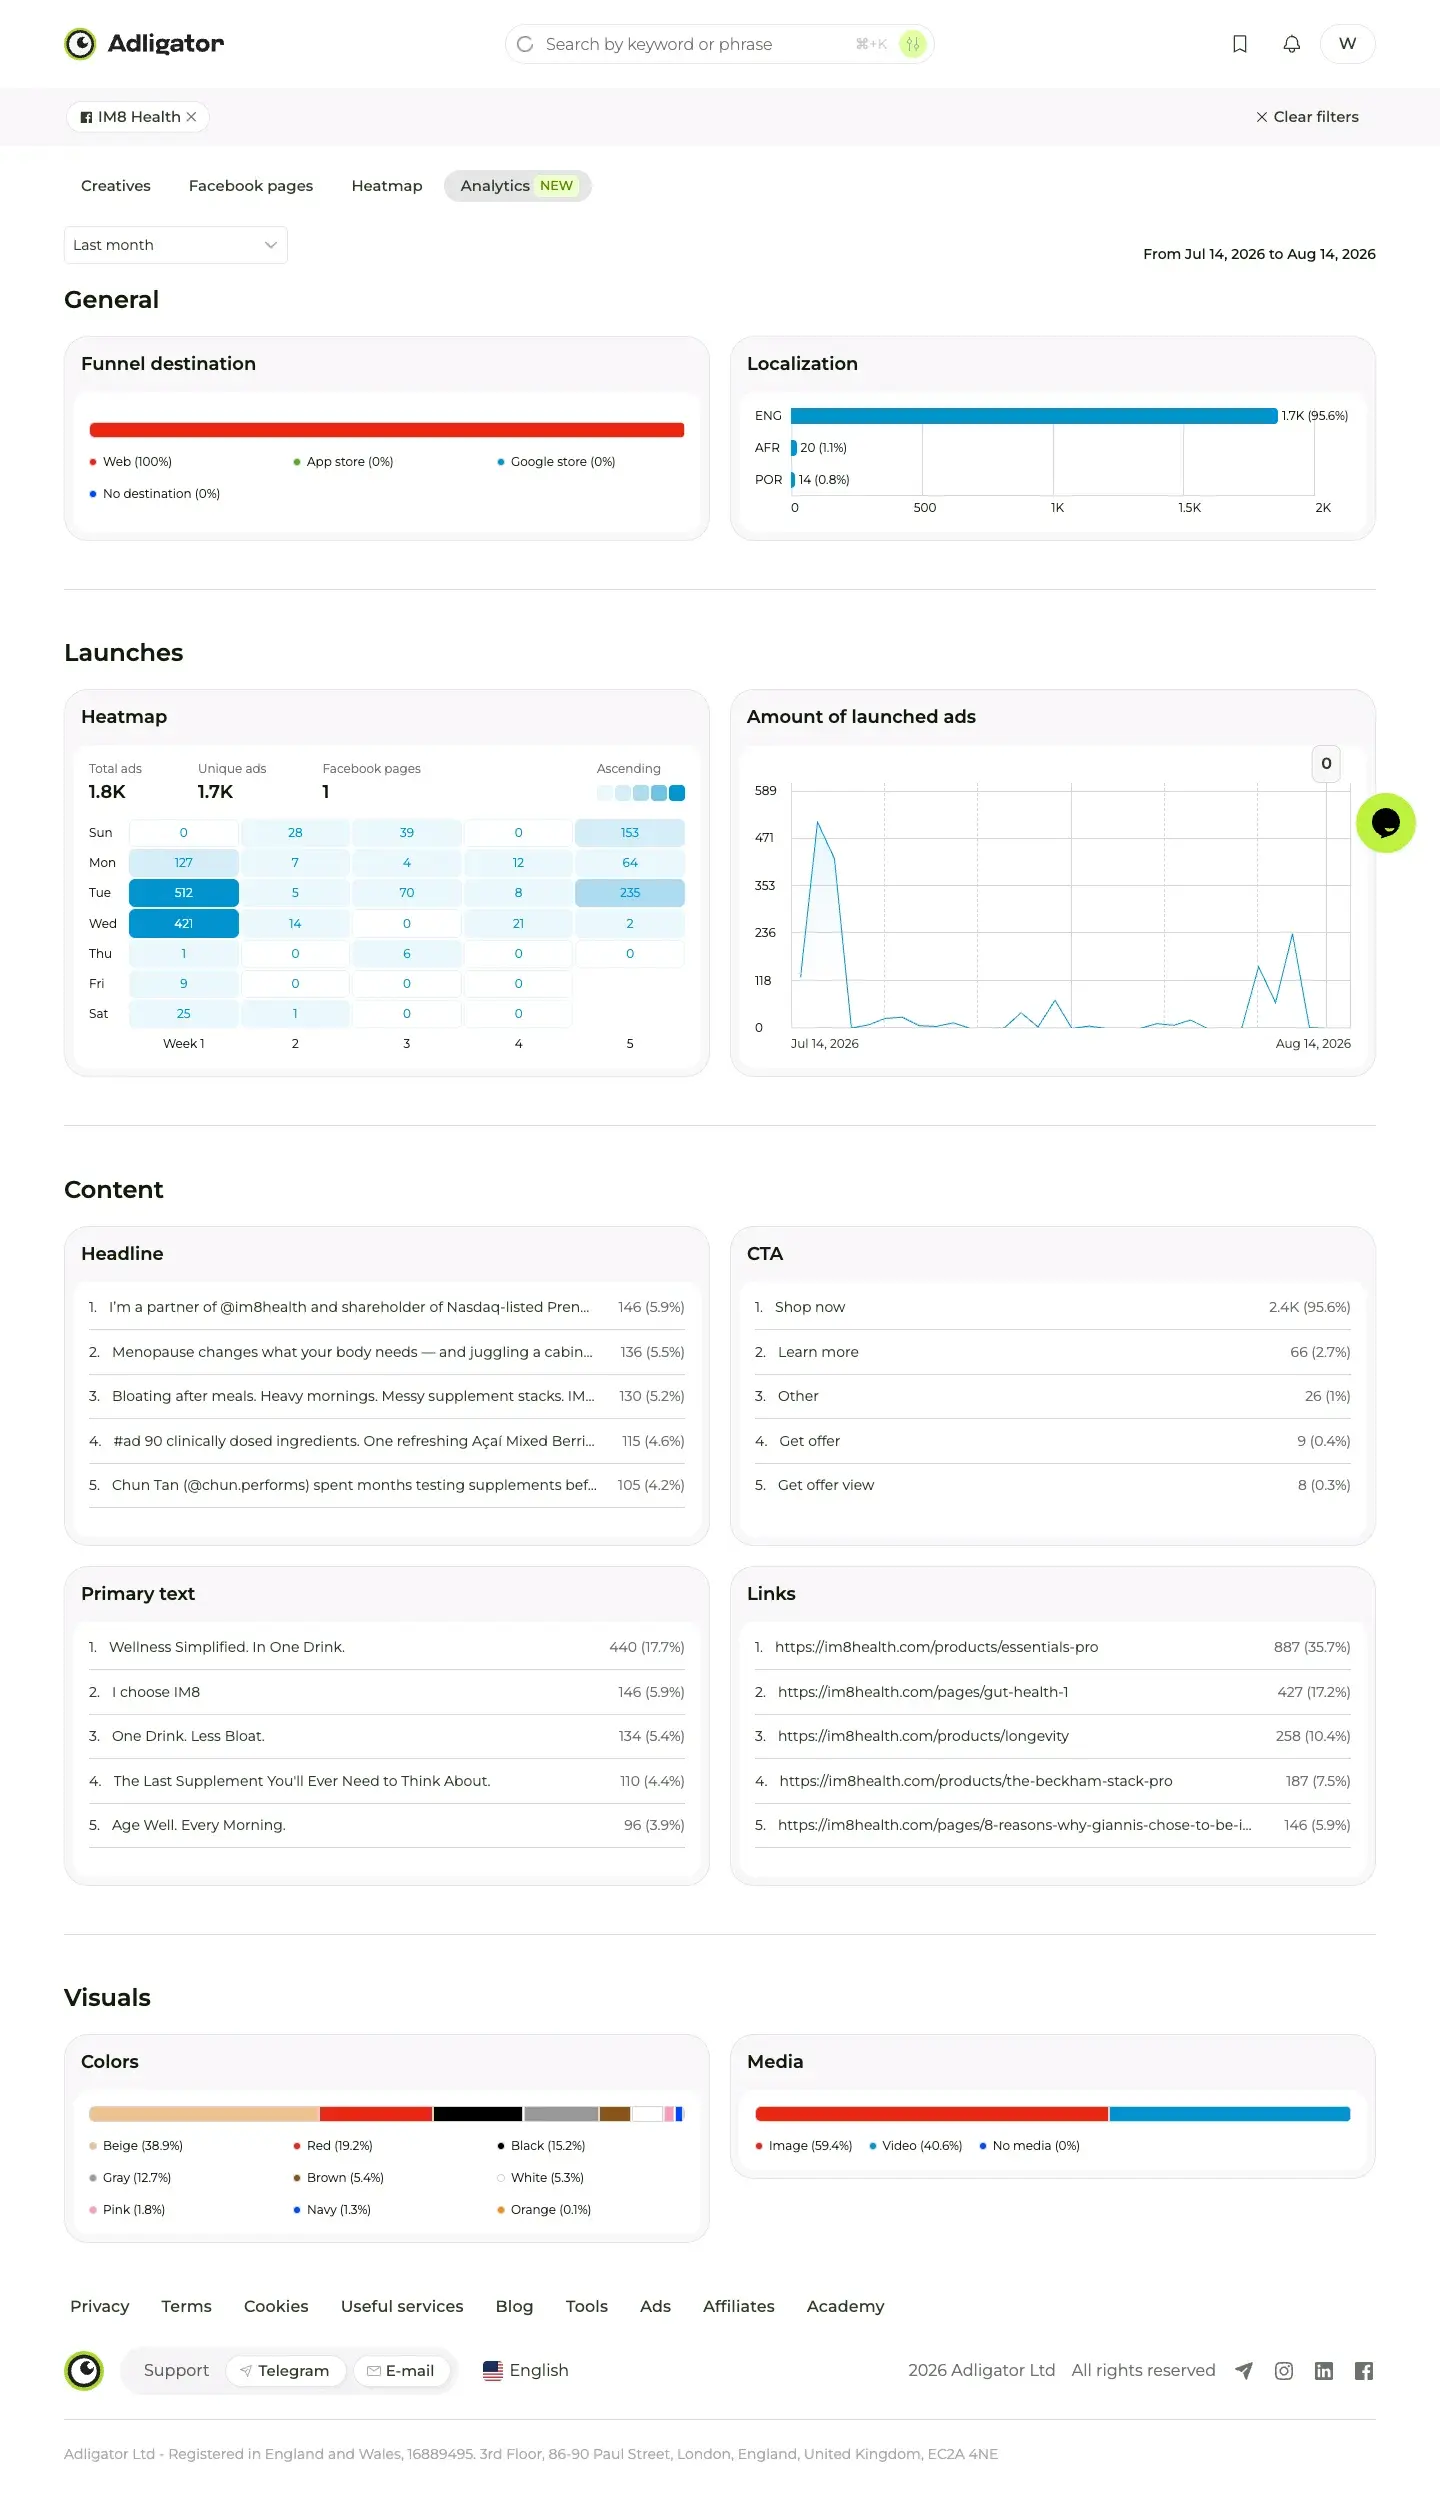Open the bookmarks icon
The height and width of the screenshot is (2504, 1440).
click(1240, 44)
